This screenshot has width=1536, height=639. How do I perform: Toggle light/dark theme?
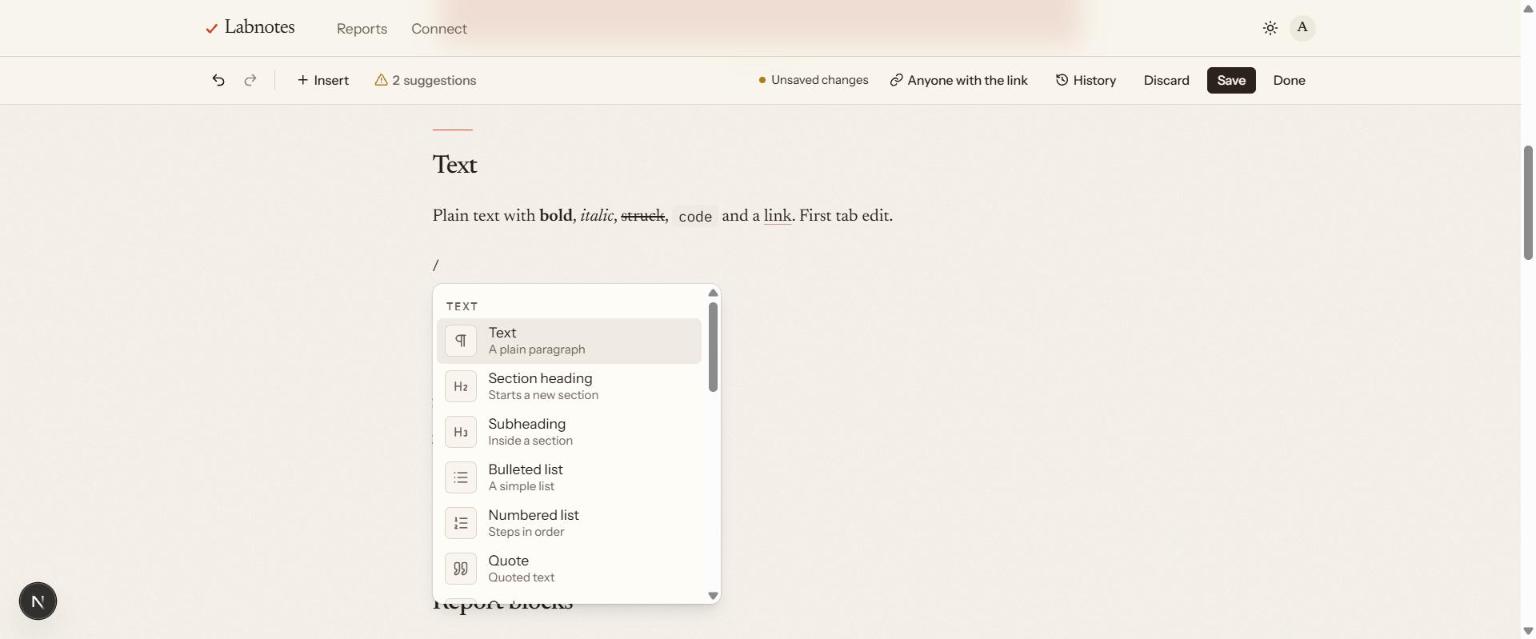click(x=1270, y=28)
